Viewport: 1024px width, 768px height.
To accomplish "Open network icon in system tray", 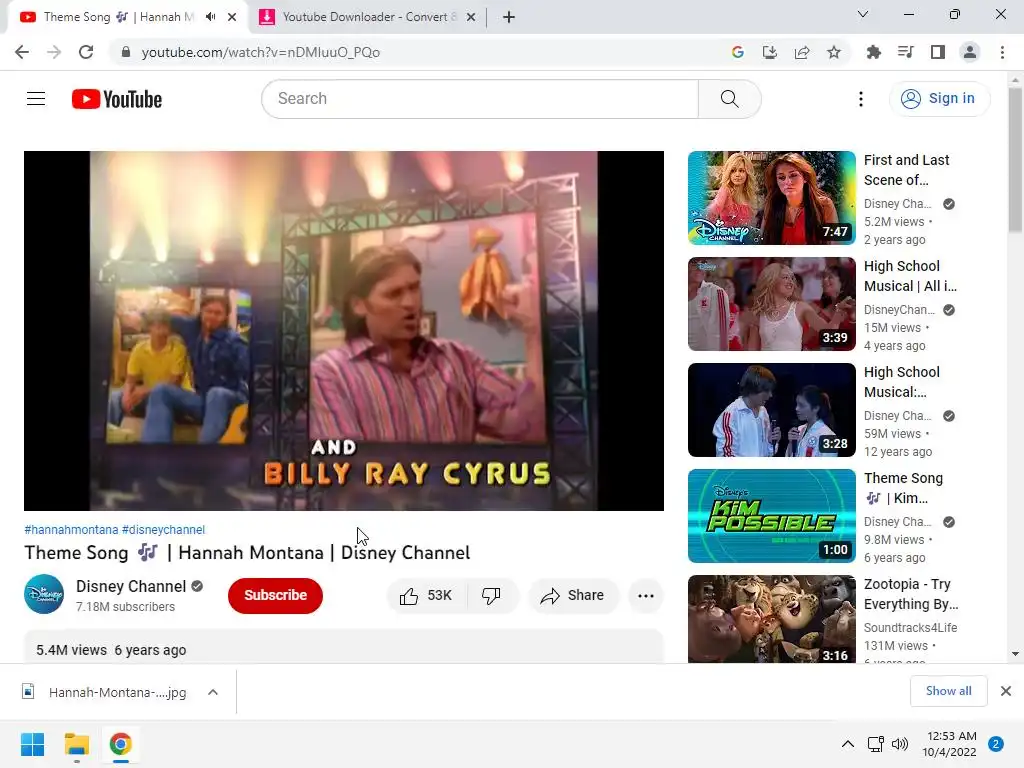I will (876, 744).
